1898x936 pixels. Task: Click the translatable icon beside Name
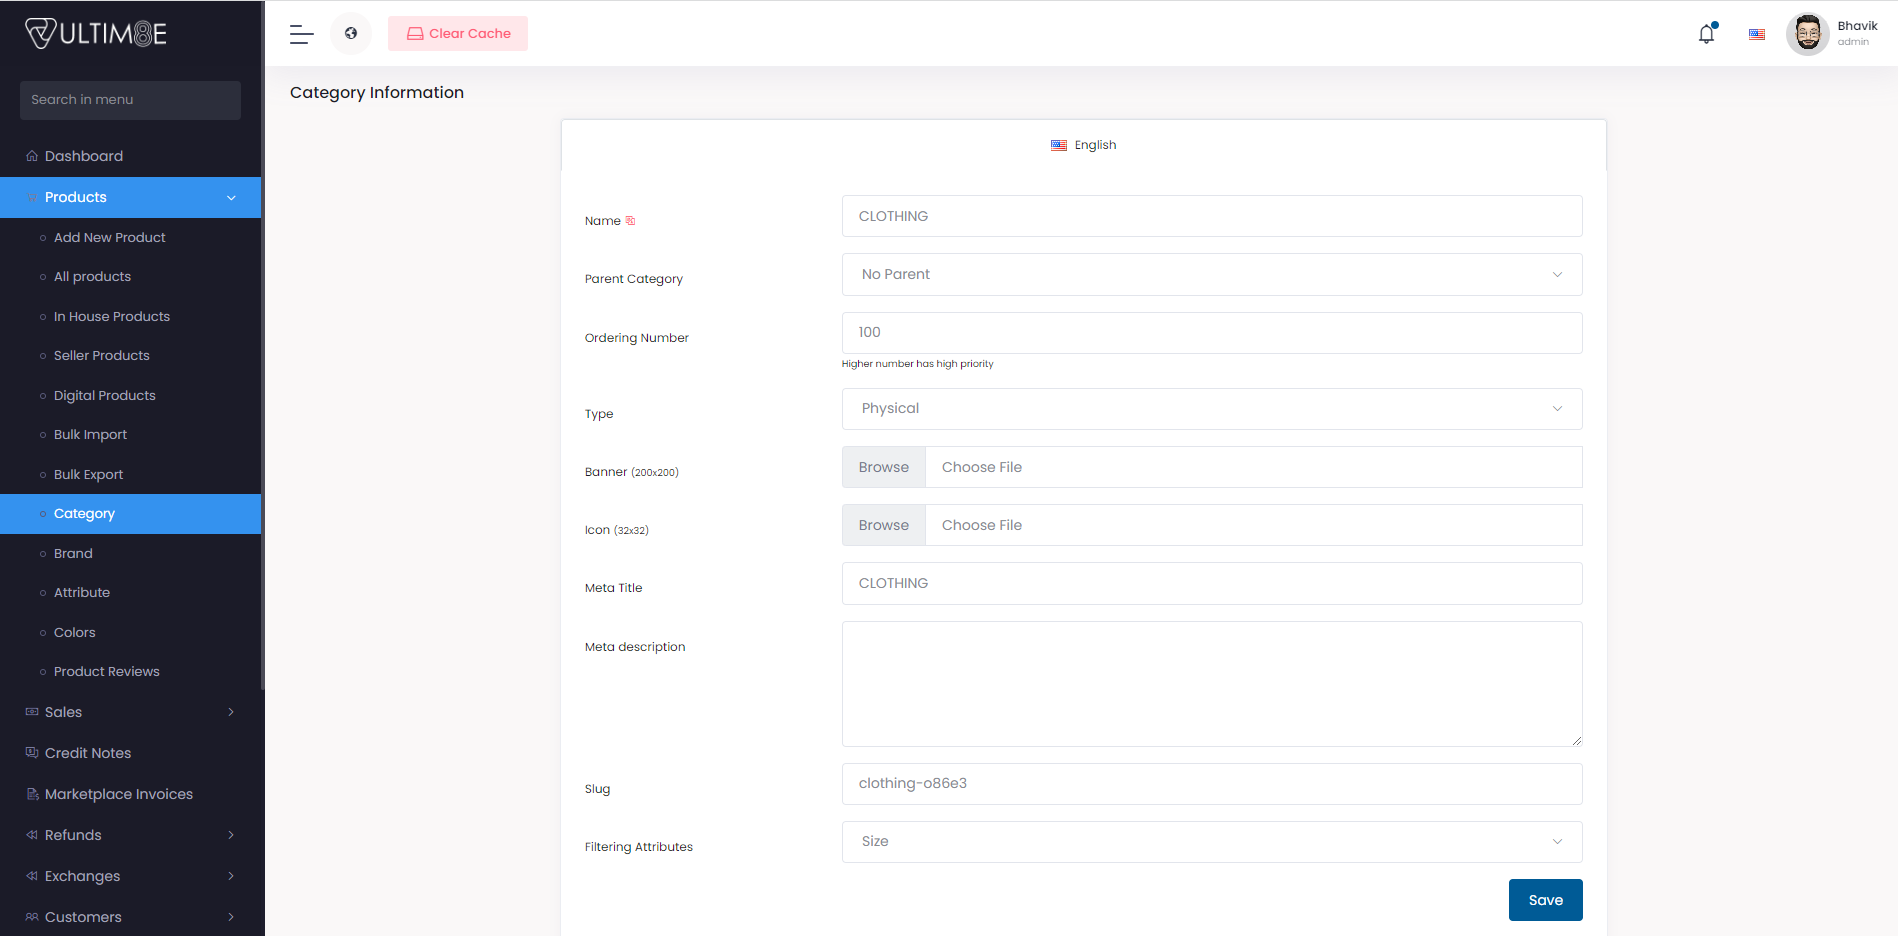tap(630, 221)
